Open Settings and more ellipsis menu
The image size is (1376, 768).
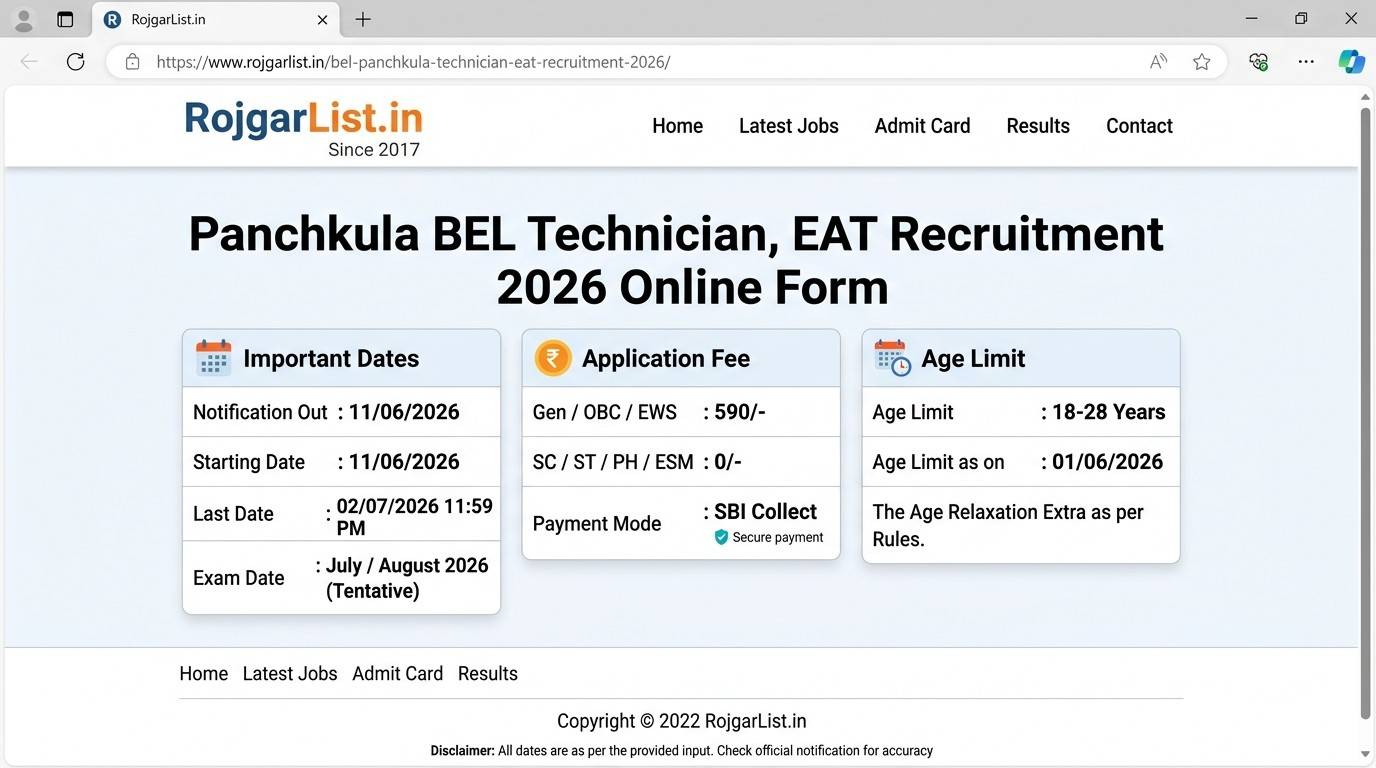tap(1306, 62)
